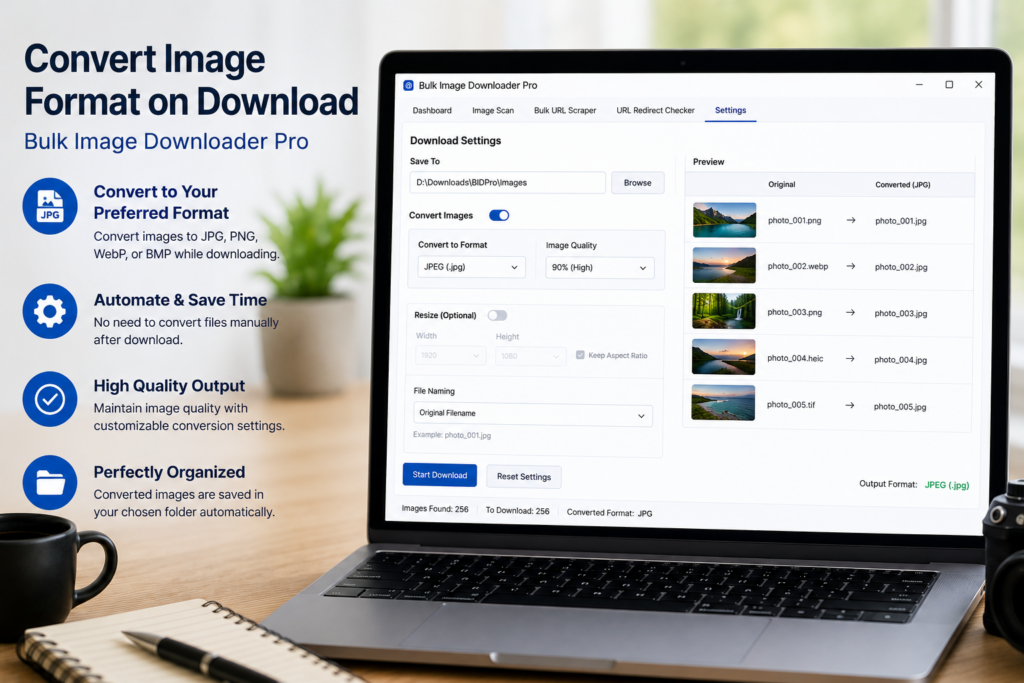Click the folder Perfectly Organized icon
This screenshot has width=1024, height=683.
[x=50, y=483]
